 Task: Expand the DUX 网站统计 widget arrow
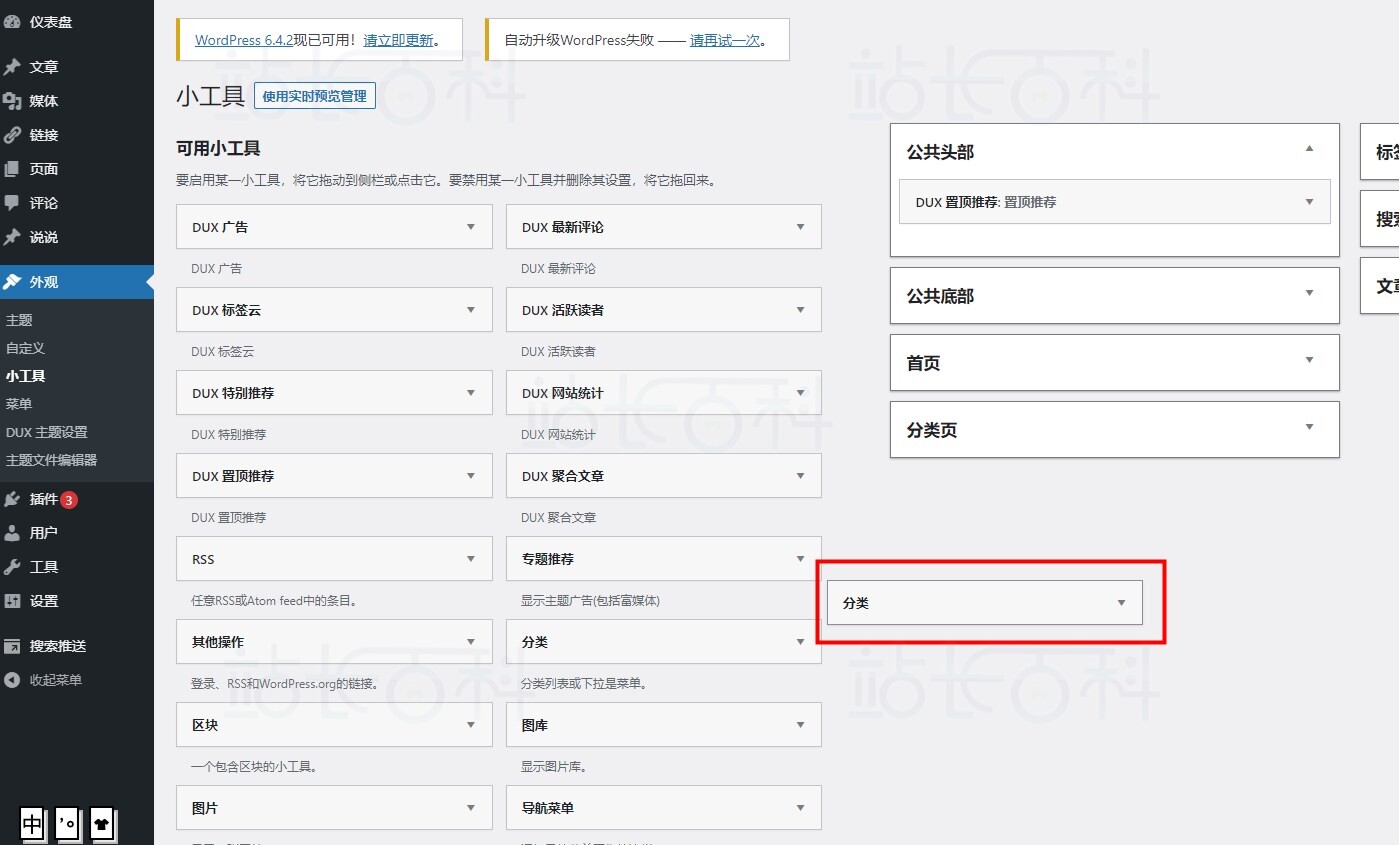(x=800, y=393)
